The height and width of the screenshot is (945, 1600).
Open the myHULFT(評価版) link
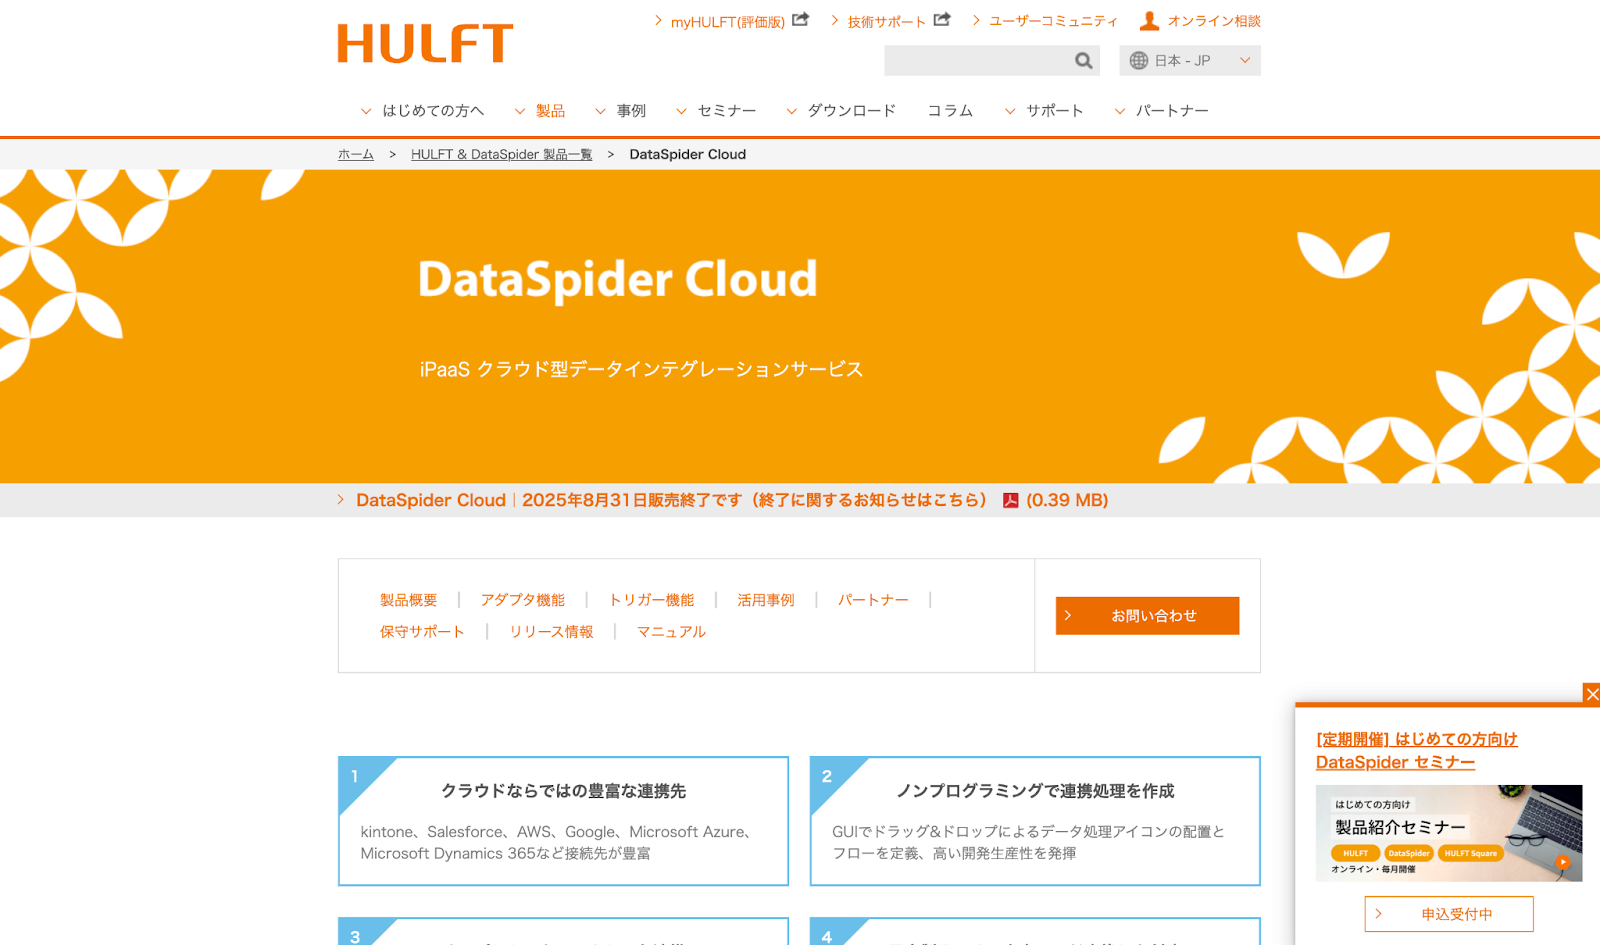pyautogui.click(x=727, y=21)
